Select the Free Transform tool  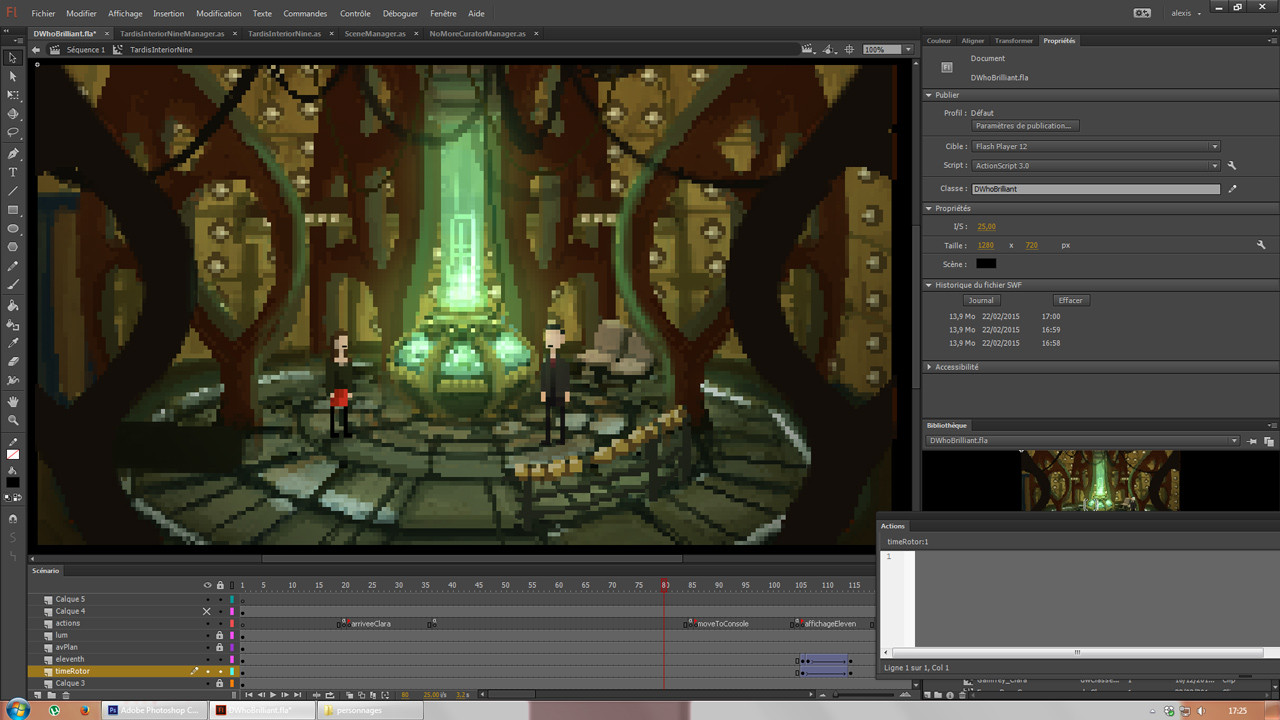(x=13, y=95)
